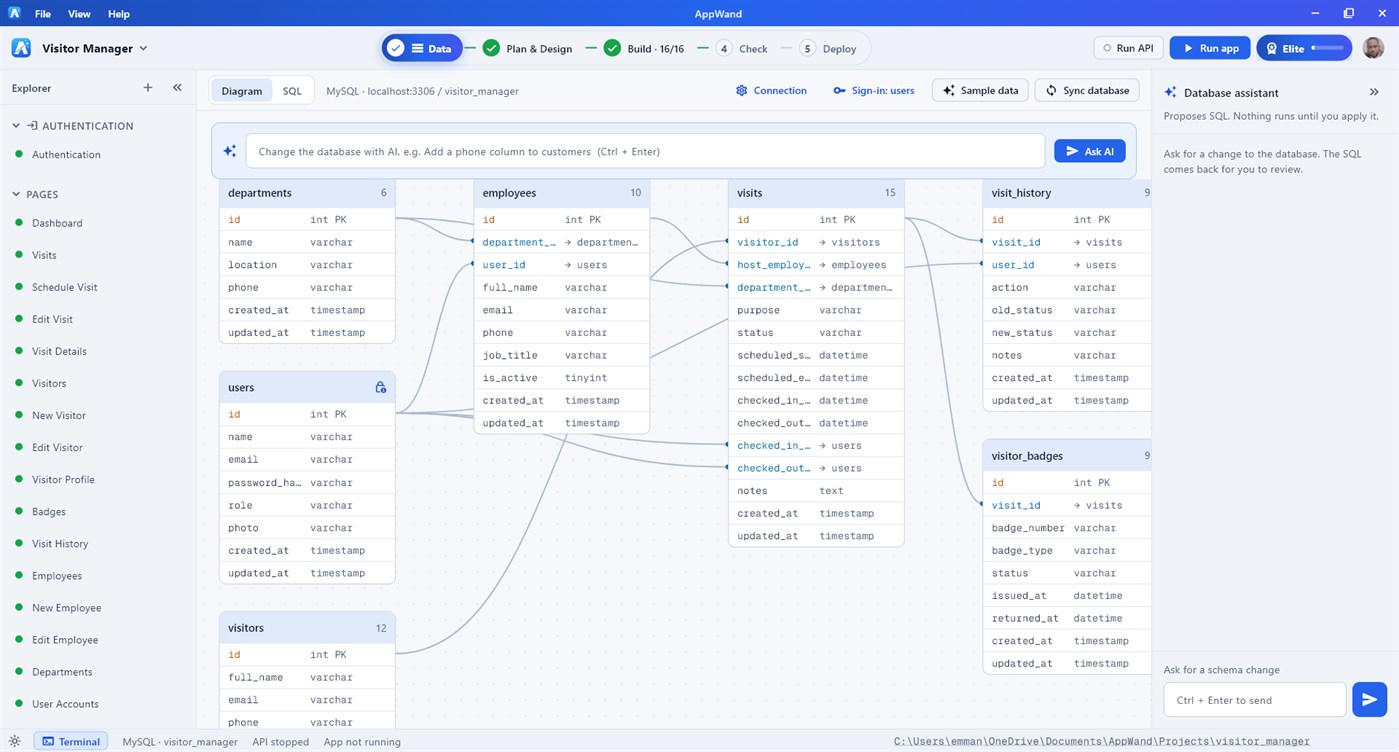
Task: Toggle the Terminal panel
Action: tap(71, 742)
